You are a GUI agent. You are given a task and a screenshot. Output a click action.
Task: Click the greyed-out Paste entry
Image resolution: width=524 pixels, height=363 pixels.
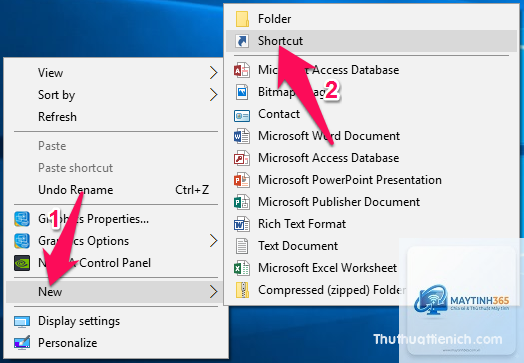click(x=52, y=146)
